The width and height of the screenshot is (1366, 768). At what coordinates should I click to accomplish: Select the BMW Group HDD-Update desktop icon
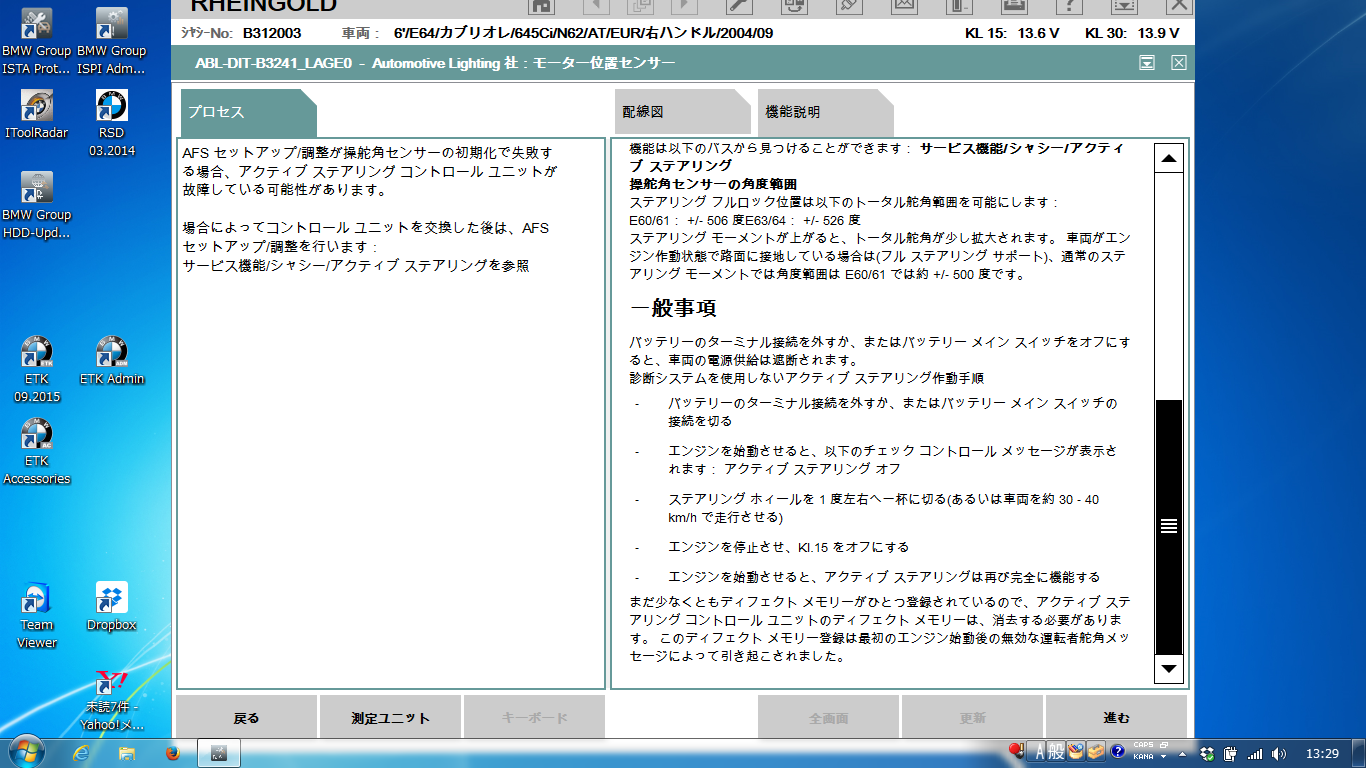point(37,205)
